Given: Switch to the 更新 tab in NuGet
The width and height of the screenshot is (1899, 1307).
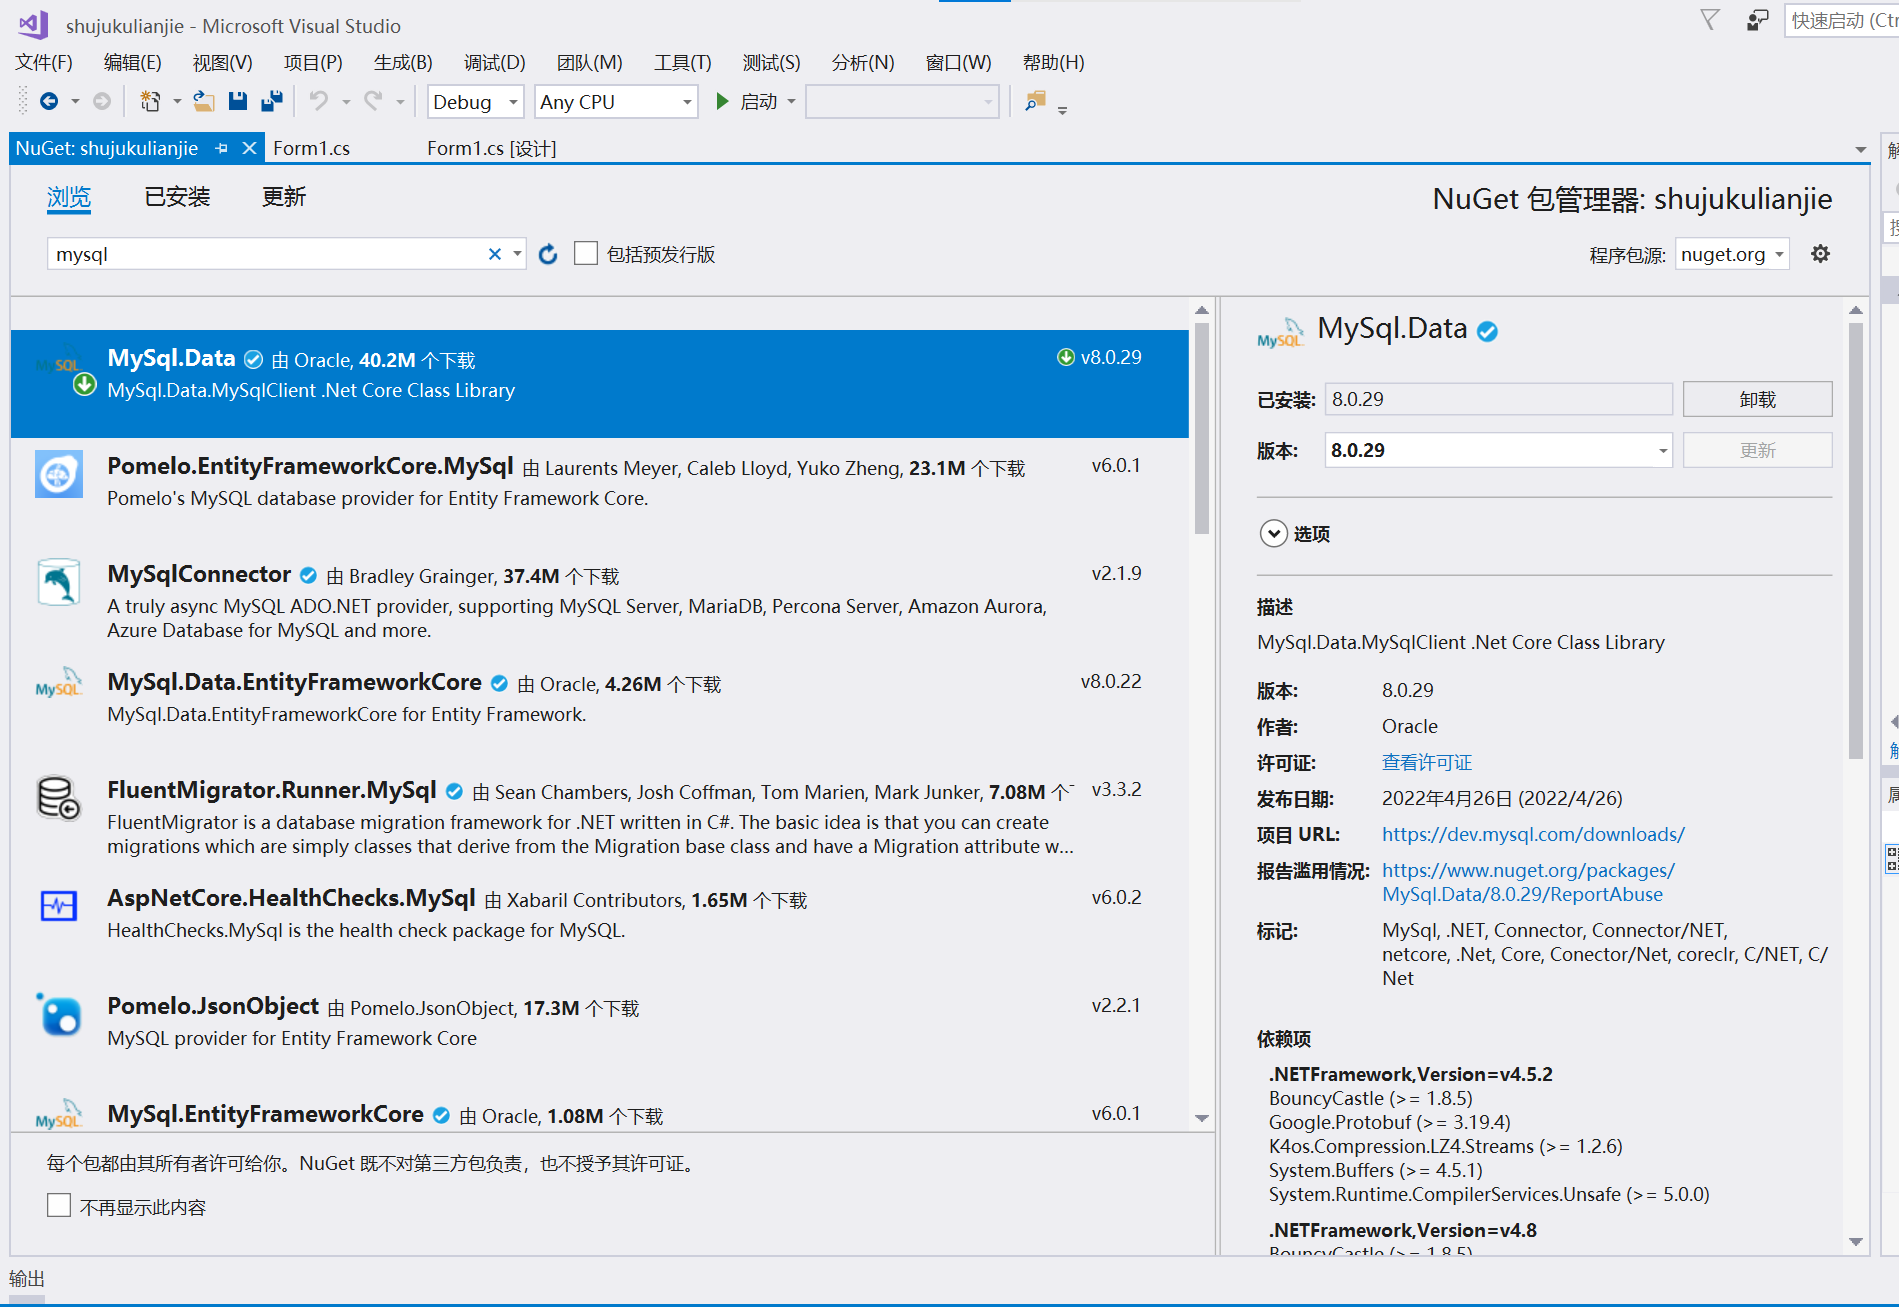Looking at the screenshot, I should 284,196.
